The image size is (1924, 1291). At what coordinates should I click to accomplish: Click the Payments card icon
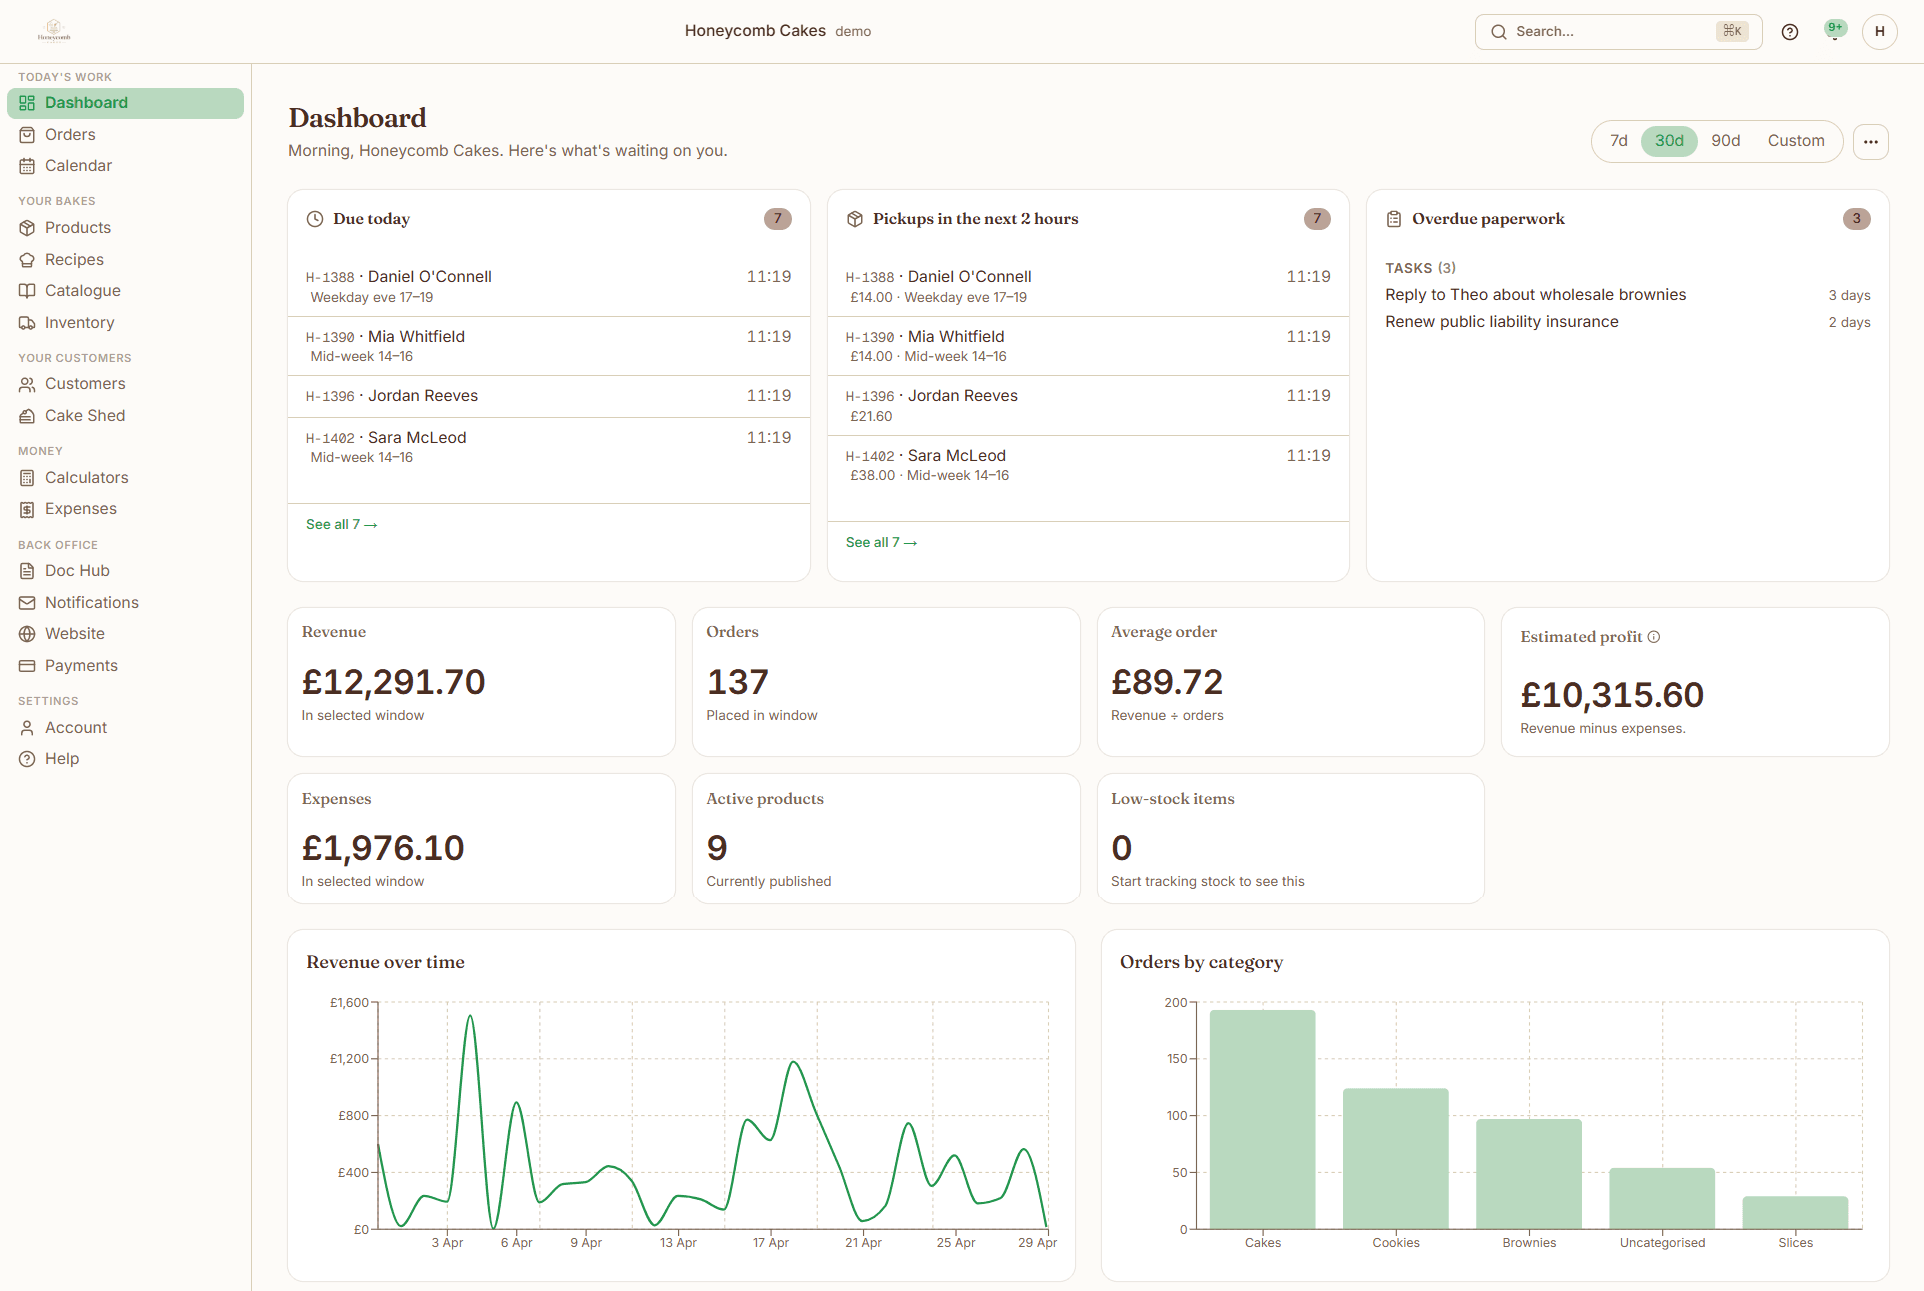coord(27,666)
